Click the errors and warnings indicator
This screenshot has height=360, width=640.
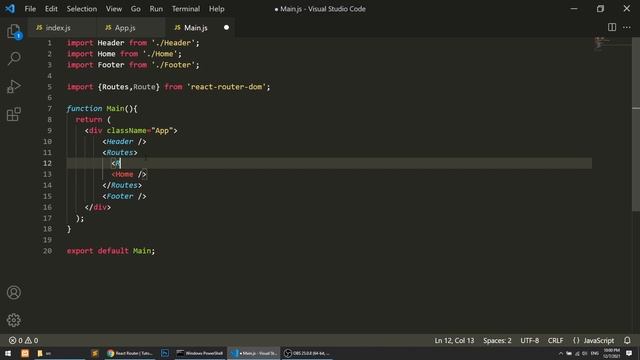[x=23, y=340]
